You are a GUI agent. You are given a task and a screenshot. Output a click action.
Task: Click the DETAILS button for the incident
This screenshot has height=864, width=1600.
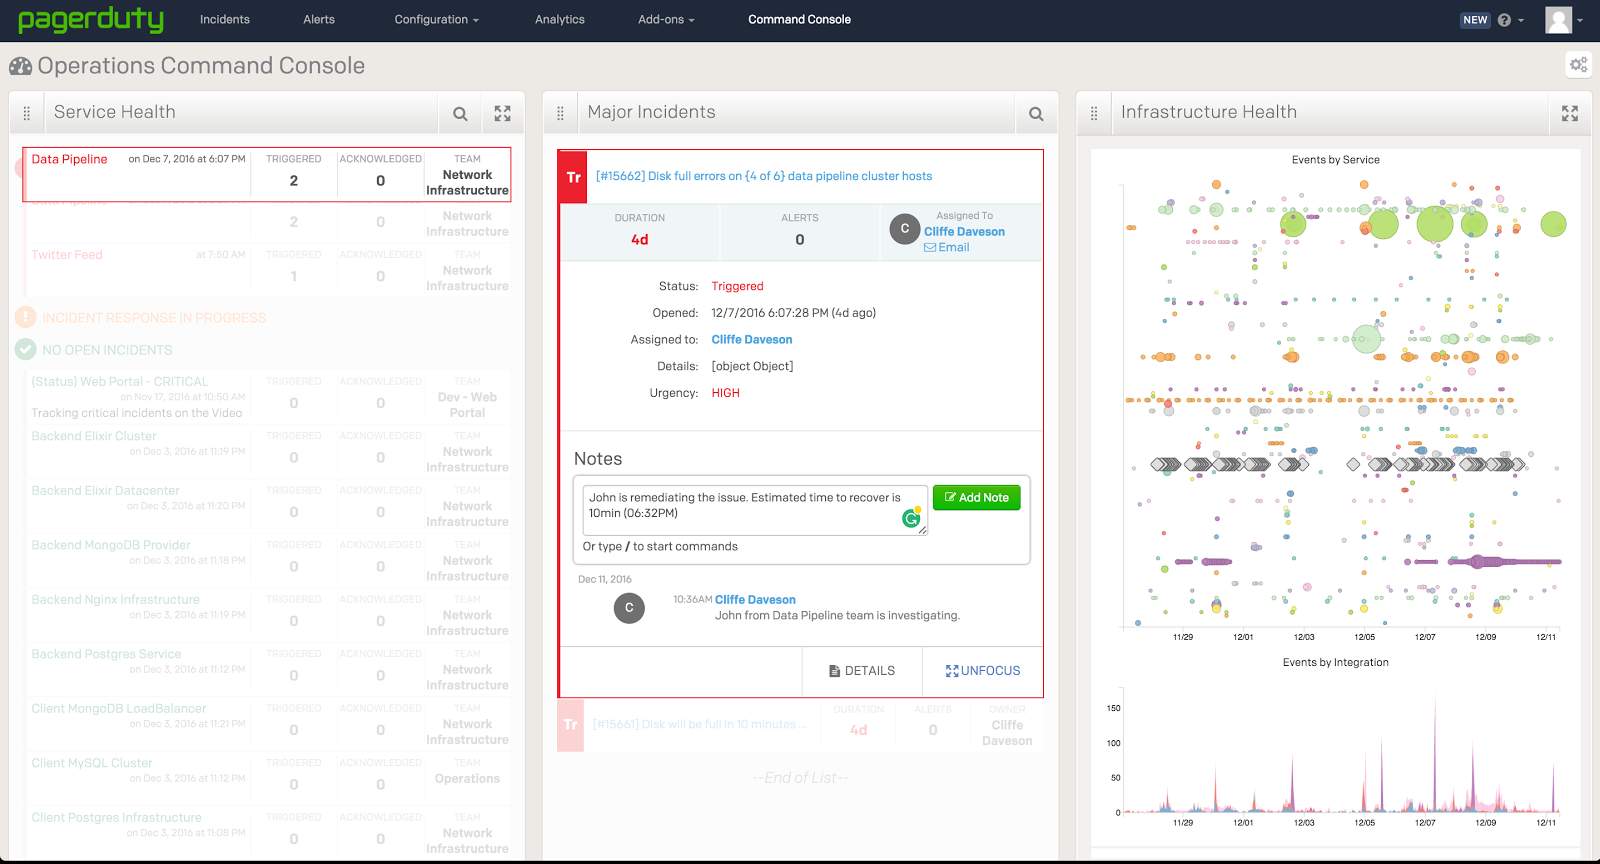862,671
